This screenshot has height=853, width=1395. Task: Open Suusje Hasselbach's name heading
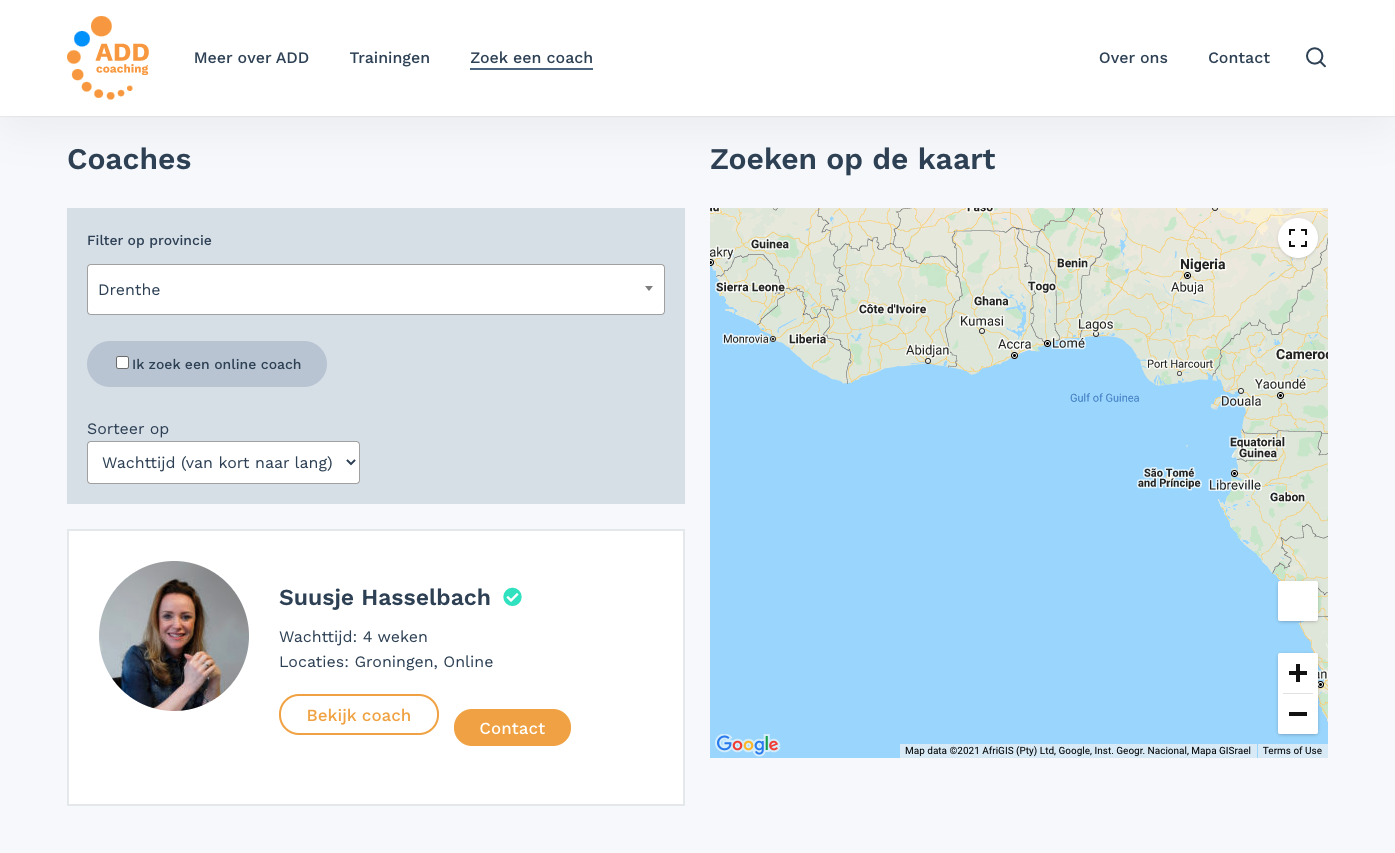click(x=385, y=598)
